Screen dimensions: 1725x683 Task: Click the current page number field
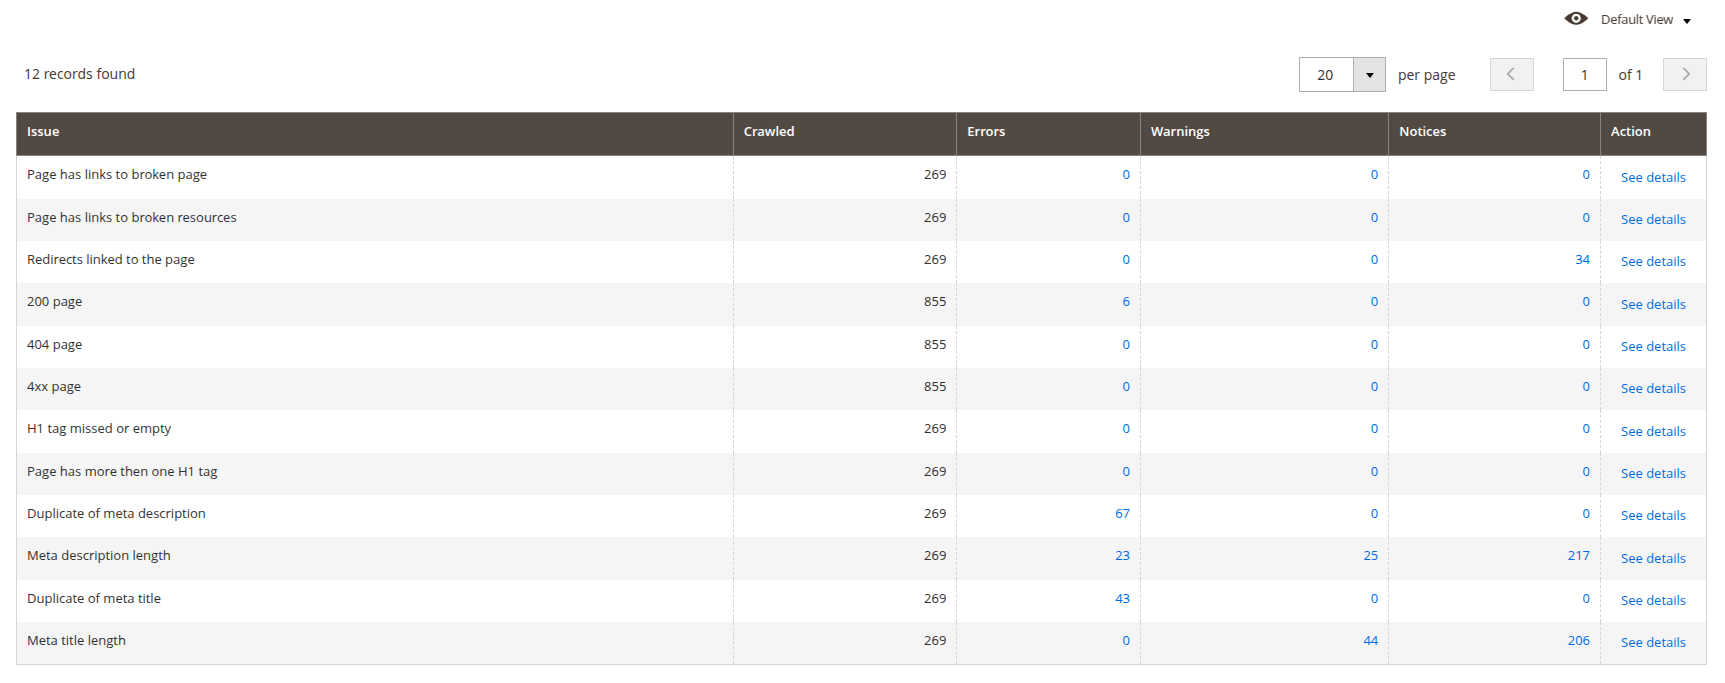1584,75
